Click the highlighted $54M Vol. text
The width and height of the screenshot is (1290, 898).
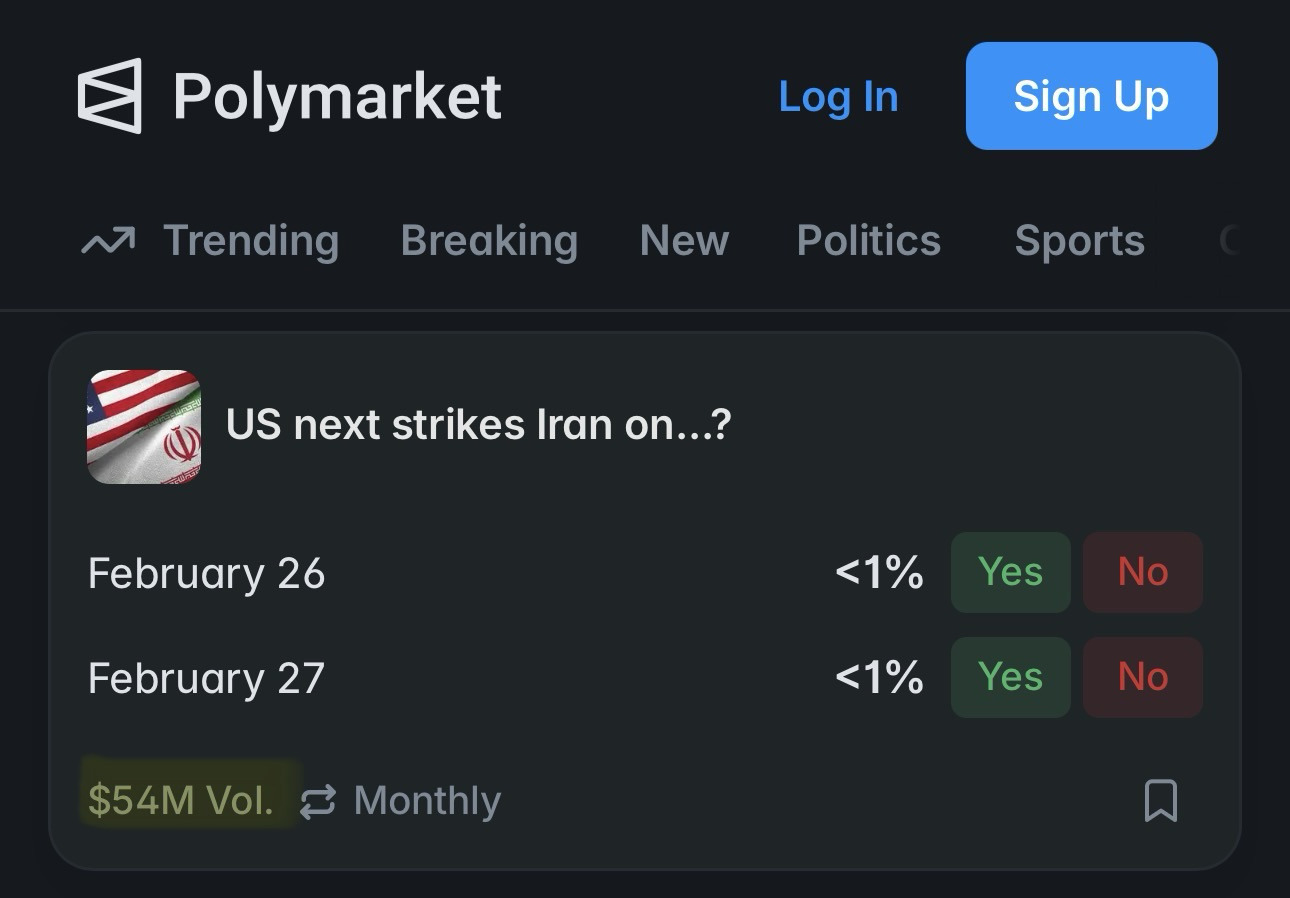tap(181, 801)
